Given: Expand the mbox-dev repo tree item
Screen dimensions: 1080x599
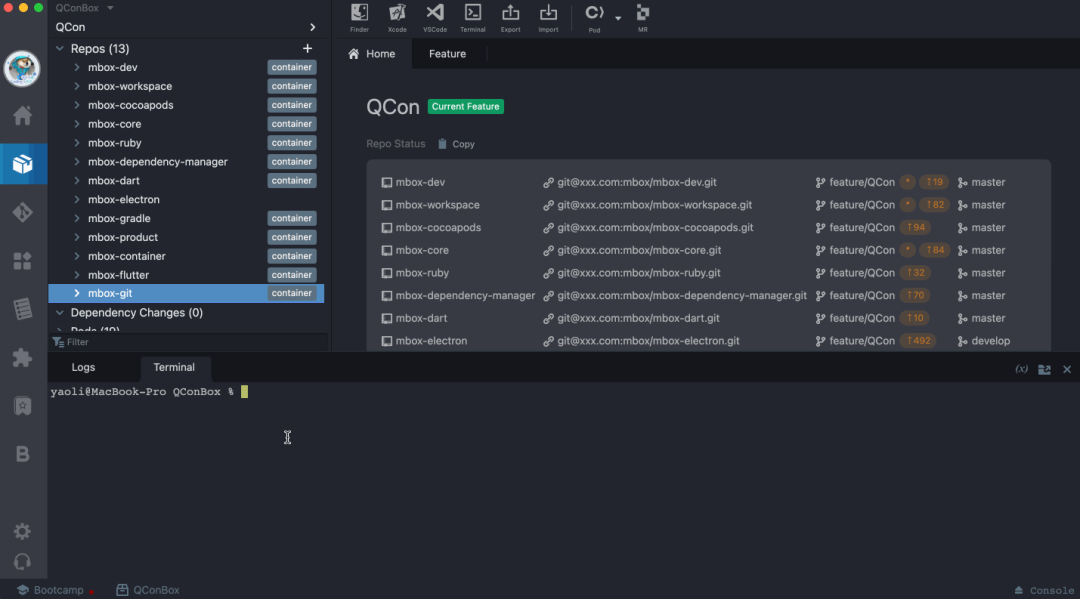Looking at the screenshot, I should point(78,68).
